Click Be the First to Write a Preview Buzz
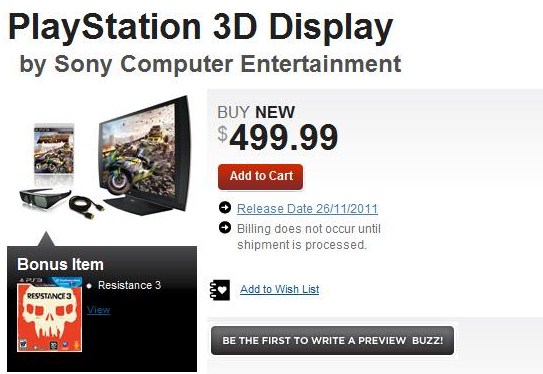Image resolution: width=543 pixels, height=374 pixels. [332, 340]
